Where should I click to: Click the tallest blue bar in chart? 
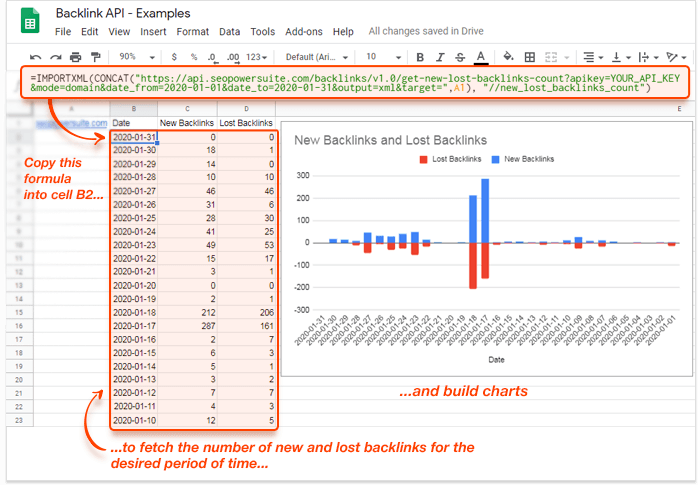click(485, 210)
